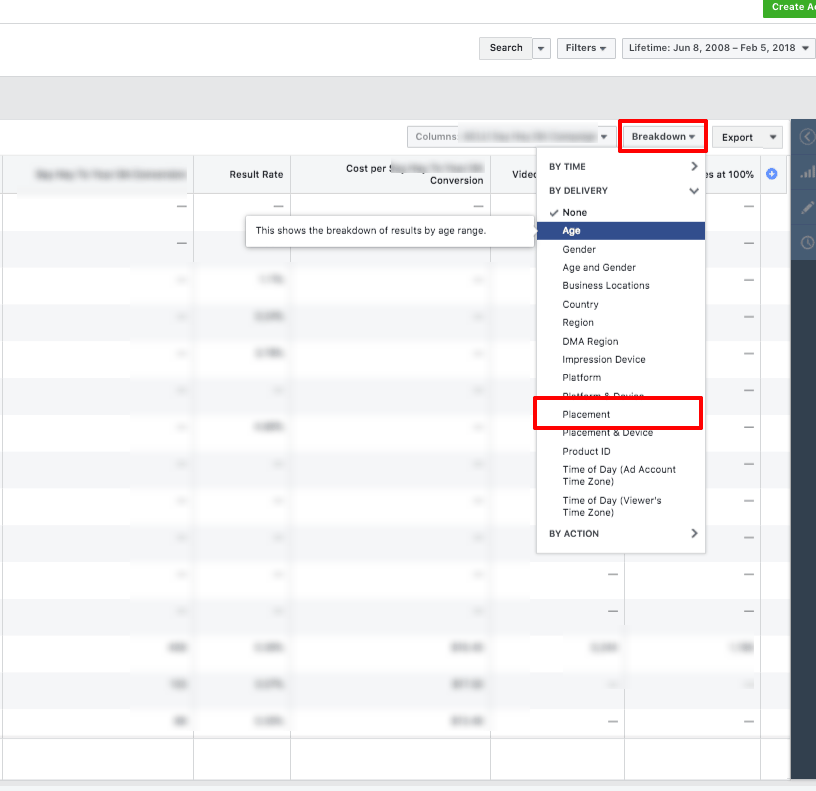Expand the By Action section
This screenshot has height=791, width=816.
(x=621, y=534)
